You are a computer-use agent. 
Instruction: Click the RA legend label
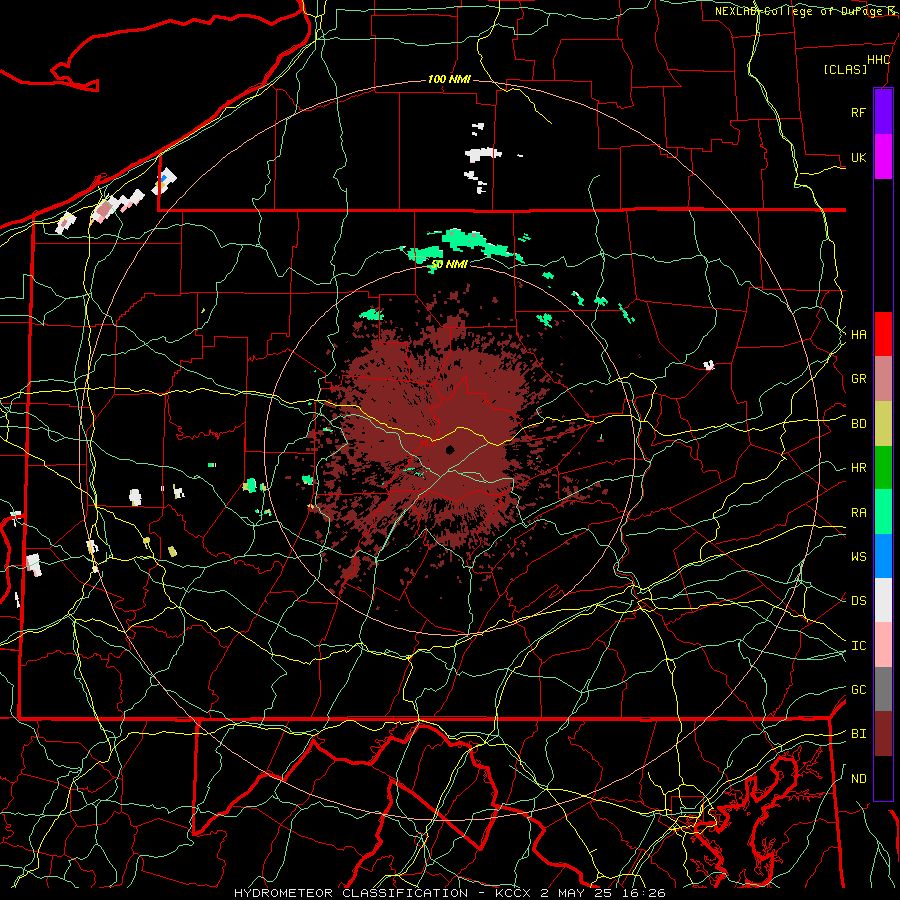point(858,512)
